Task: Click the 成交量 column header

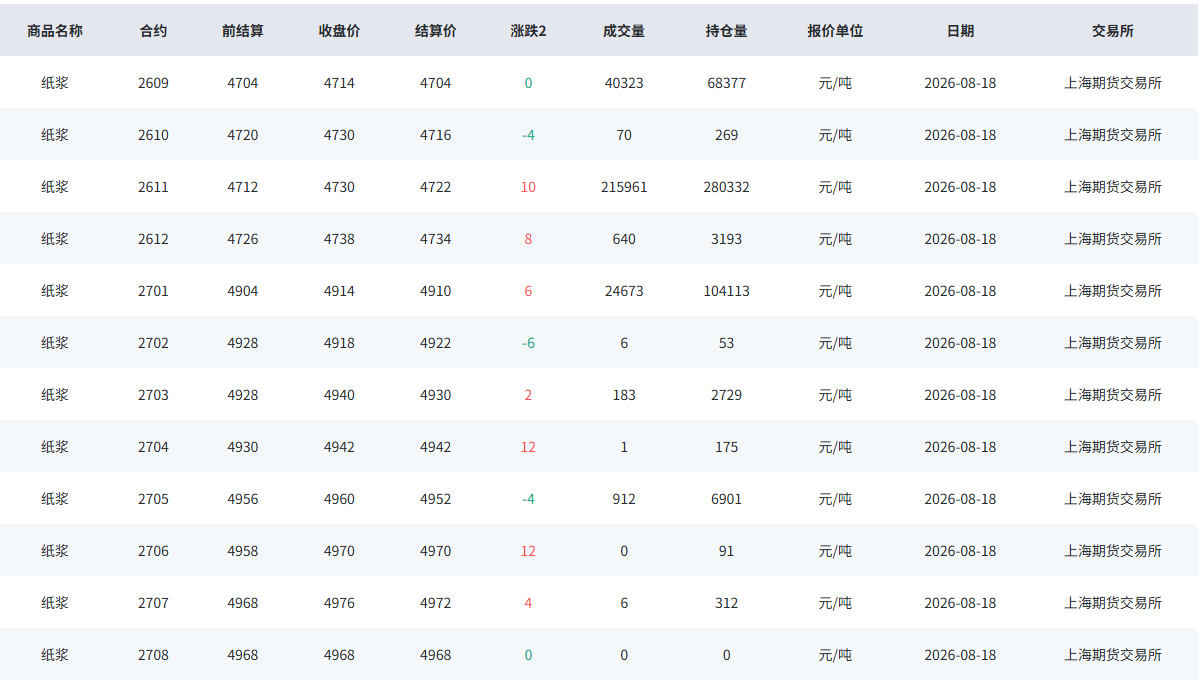Action: [624, 31]
